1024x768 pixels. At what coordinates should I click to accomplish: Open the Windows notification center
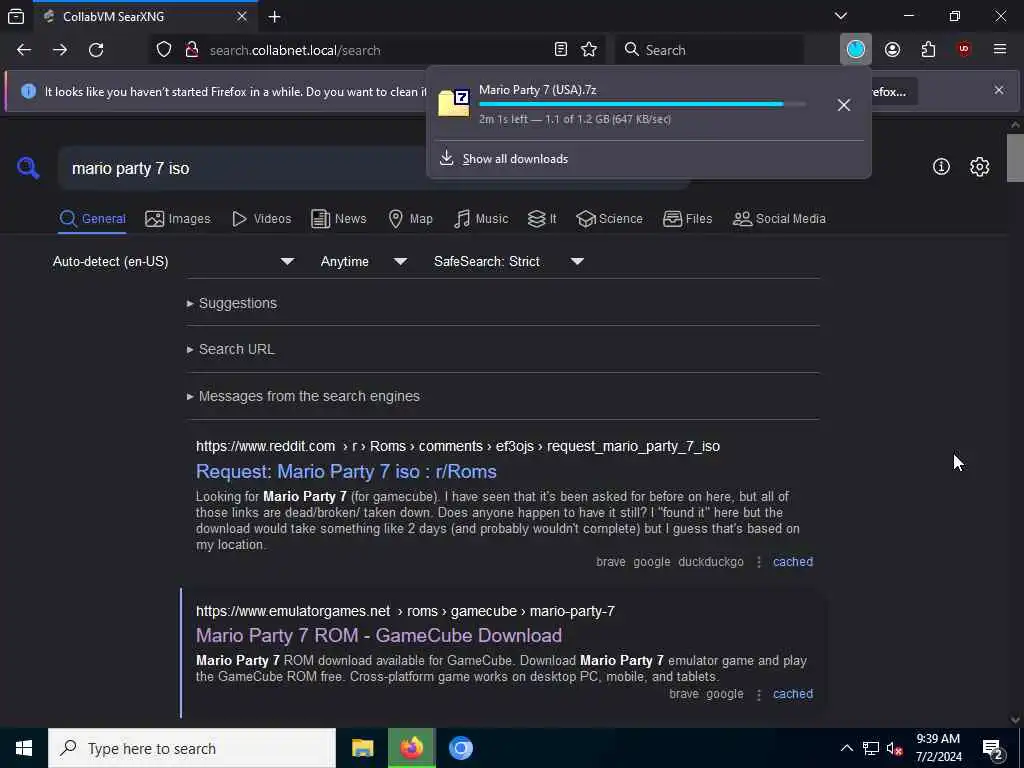point(993,748)
